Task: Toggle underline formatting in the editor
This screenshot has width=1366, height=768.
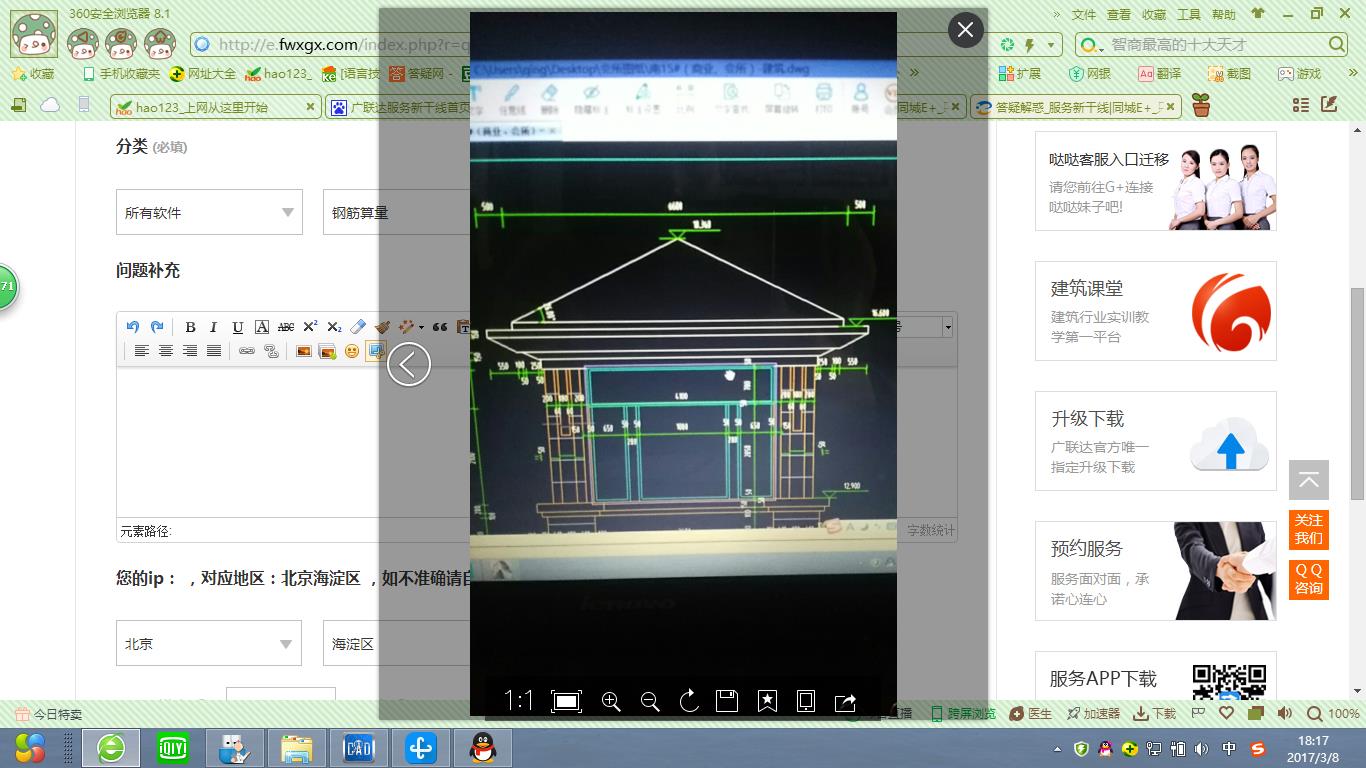Action: click(238, 327)
